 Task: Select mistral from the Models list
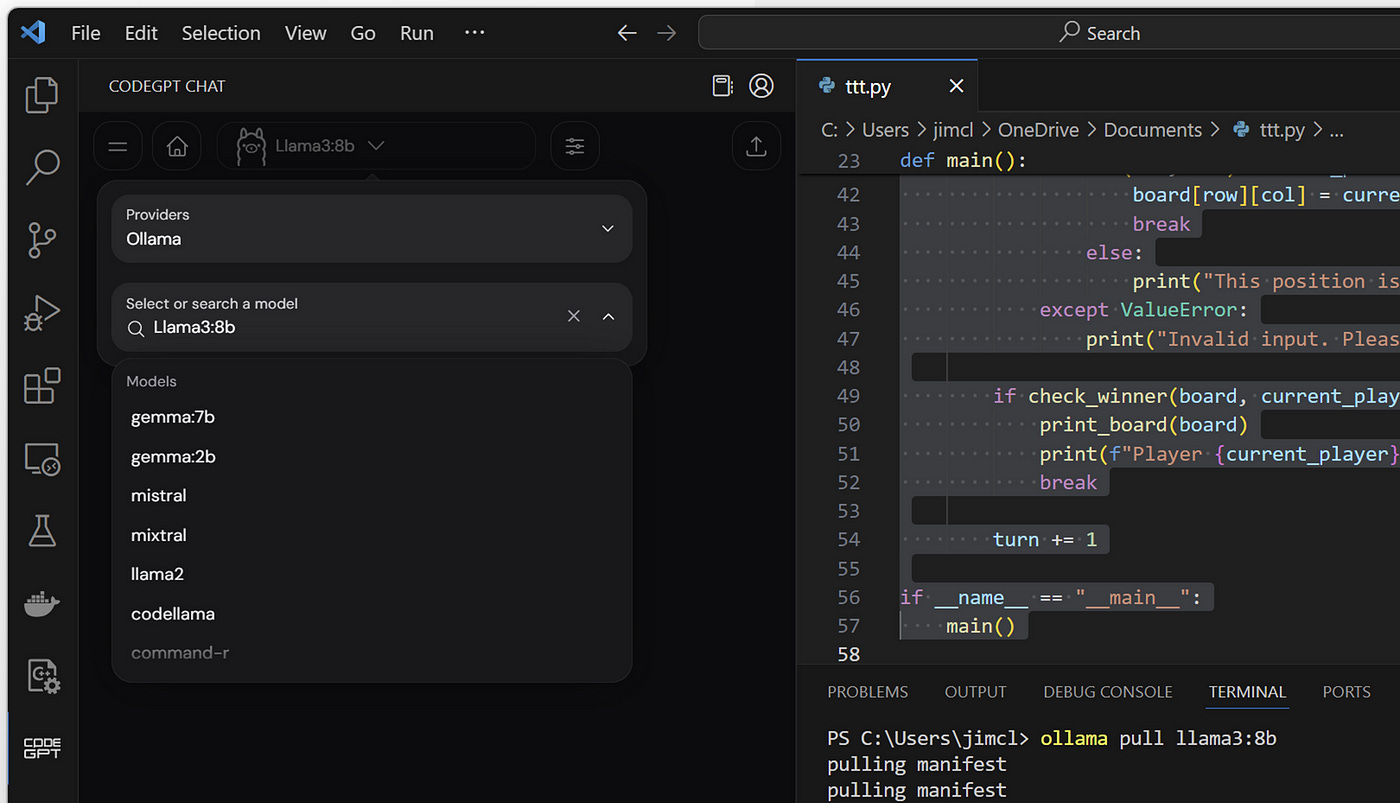[158, 495]
